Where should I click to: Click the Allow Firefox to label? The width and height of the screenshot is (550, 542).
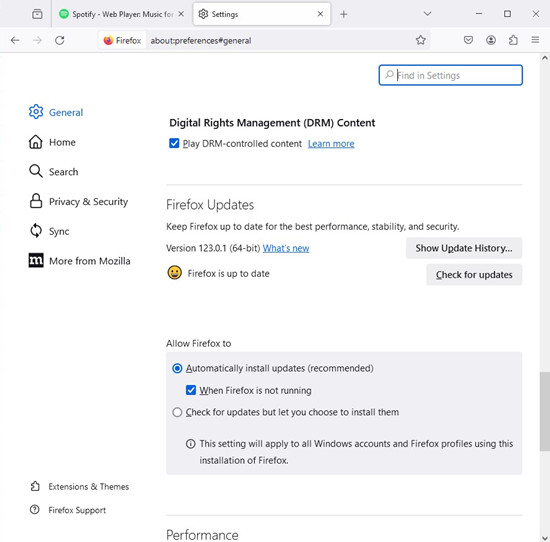pyautogui.click(x=199, y=343)
